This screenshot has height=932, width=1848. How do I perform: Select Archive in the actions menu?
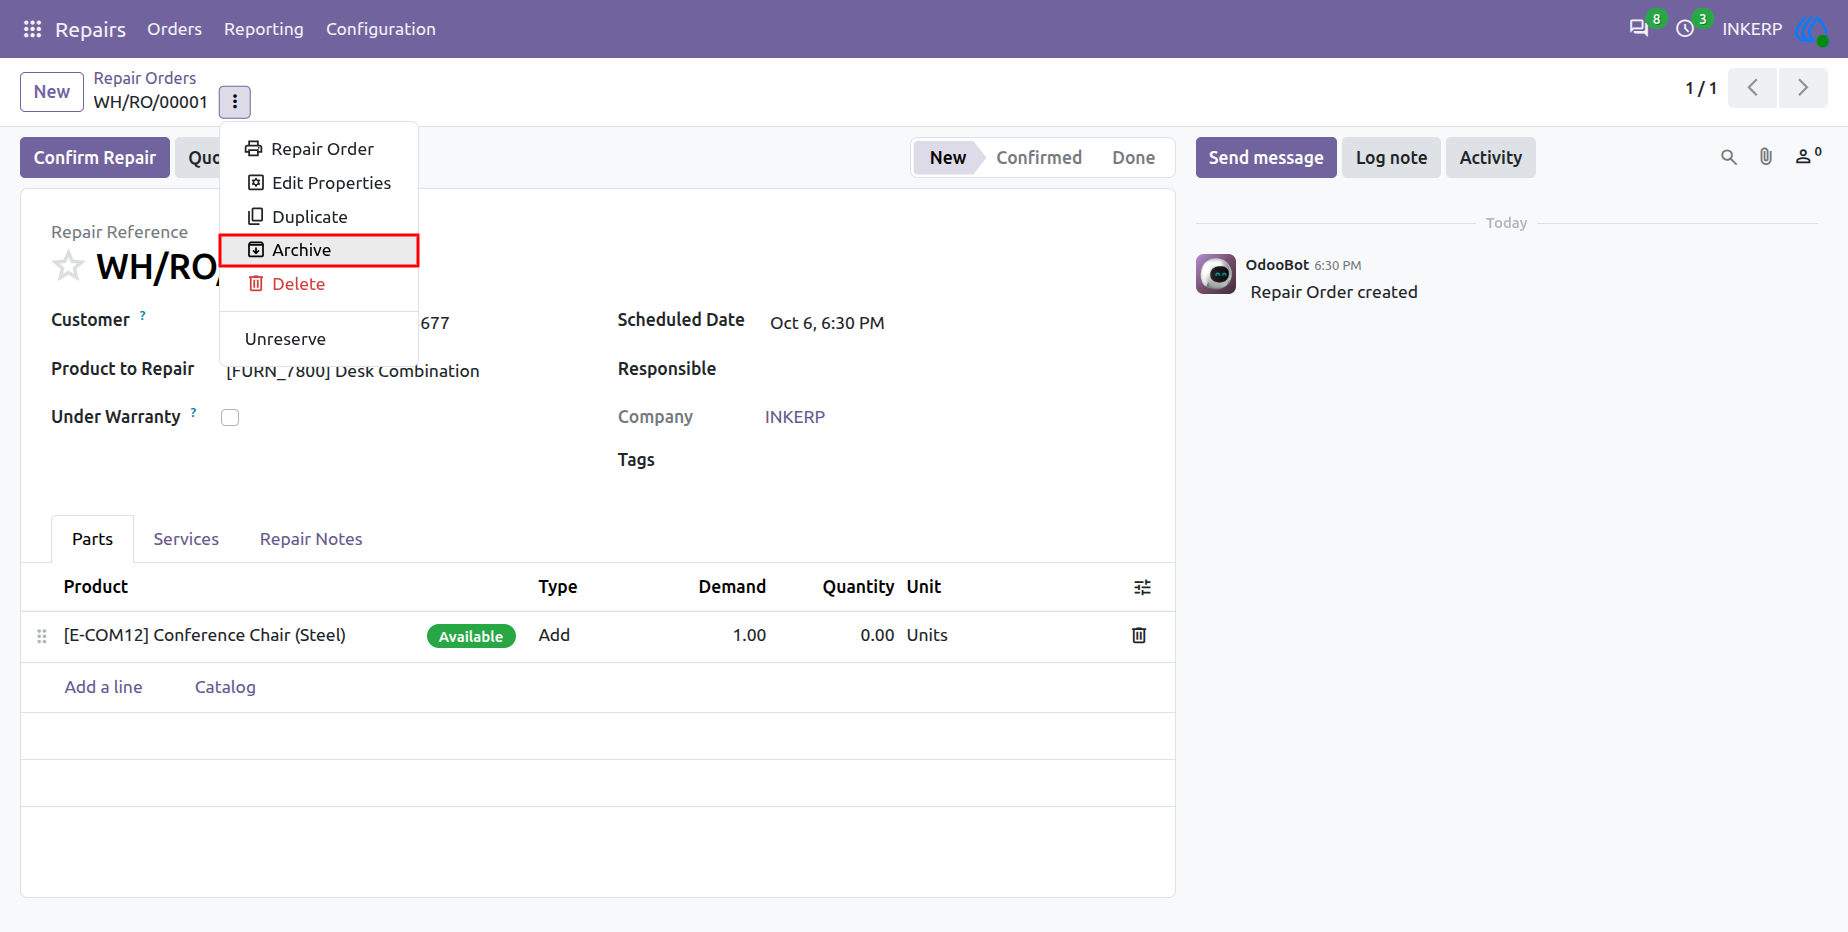(319, 250)
